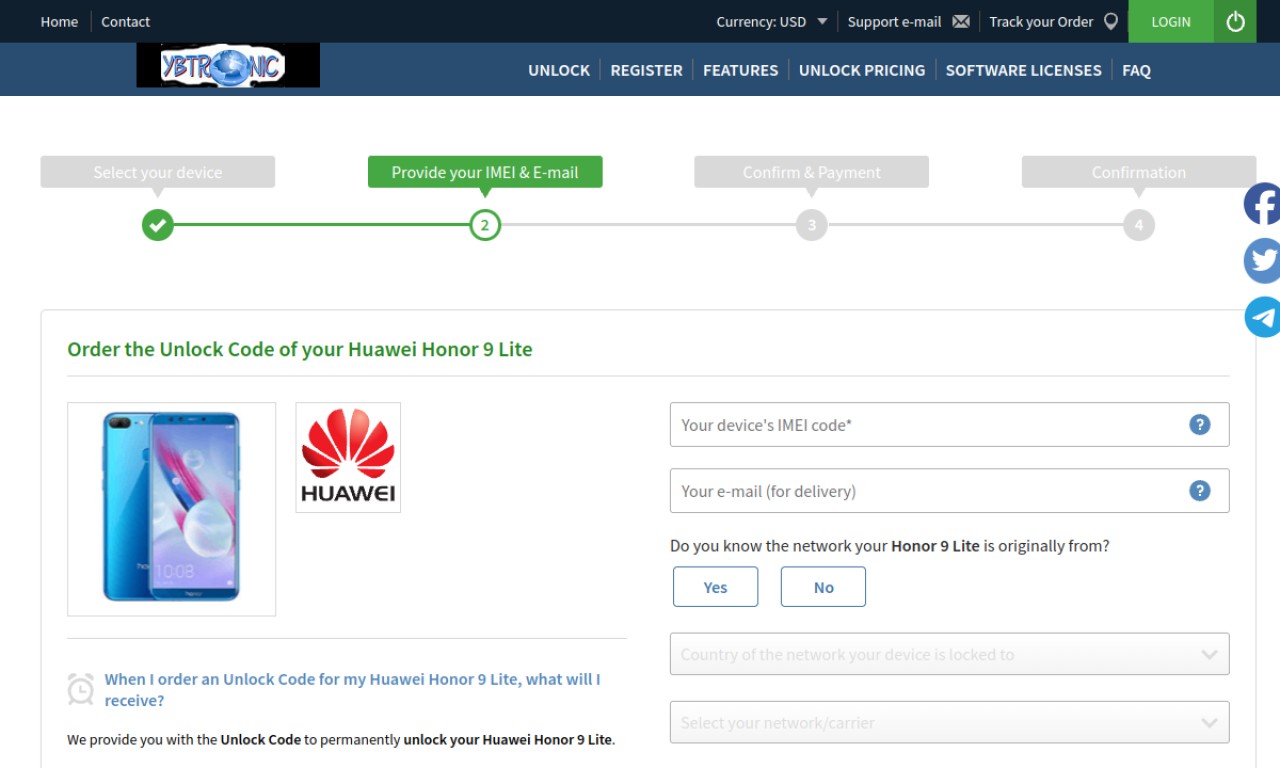The height and width of the screenshot is (768, 1280).
Task: Click the Confirmation step tab
Action: (x=1139, y=172)
